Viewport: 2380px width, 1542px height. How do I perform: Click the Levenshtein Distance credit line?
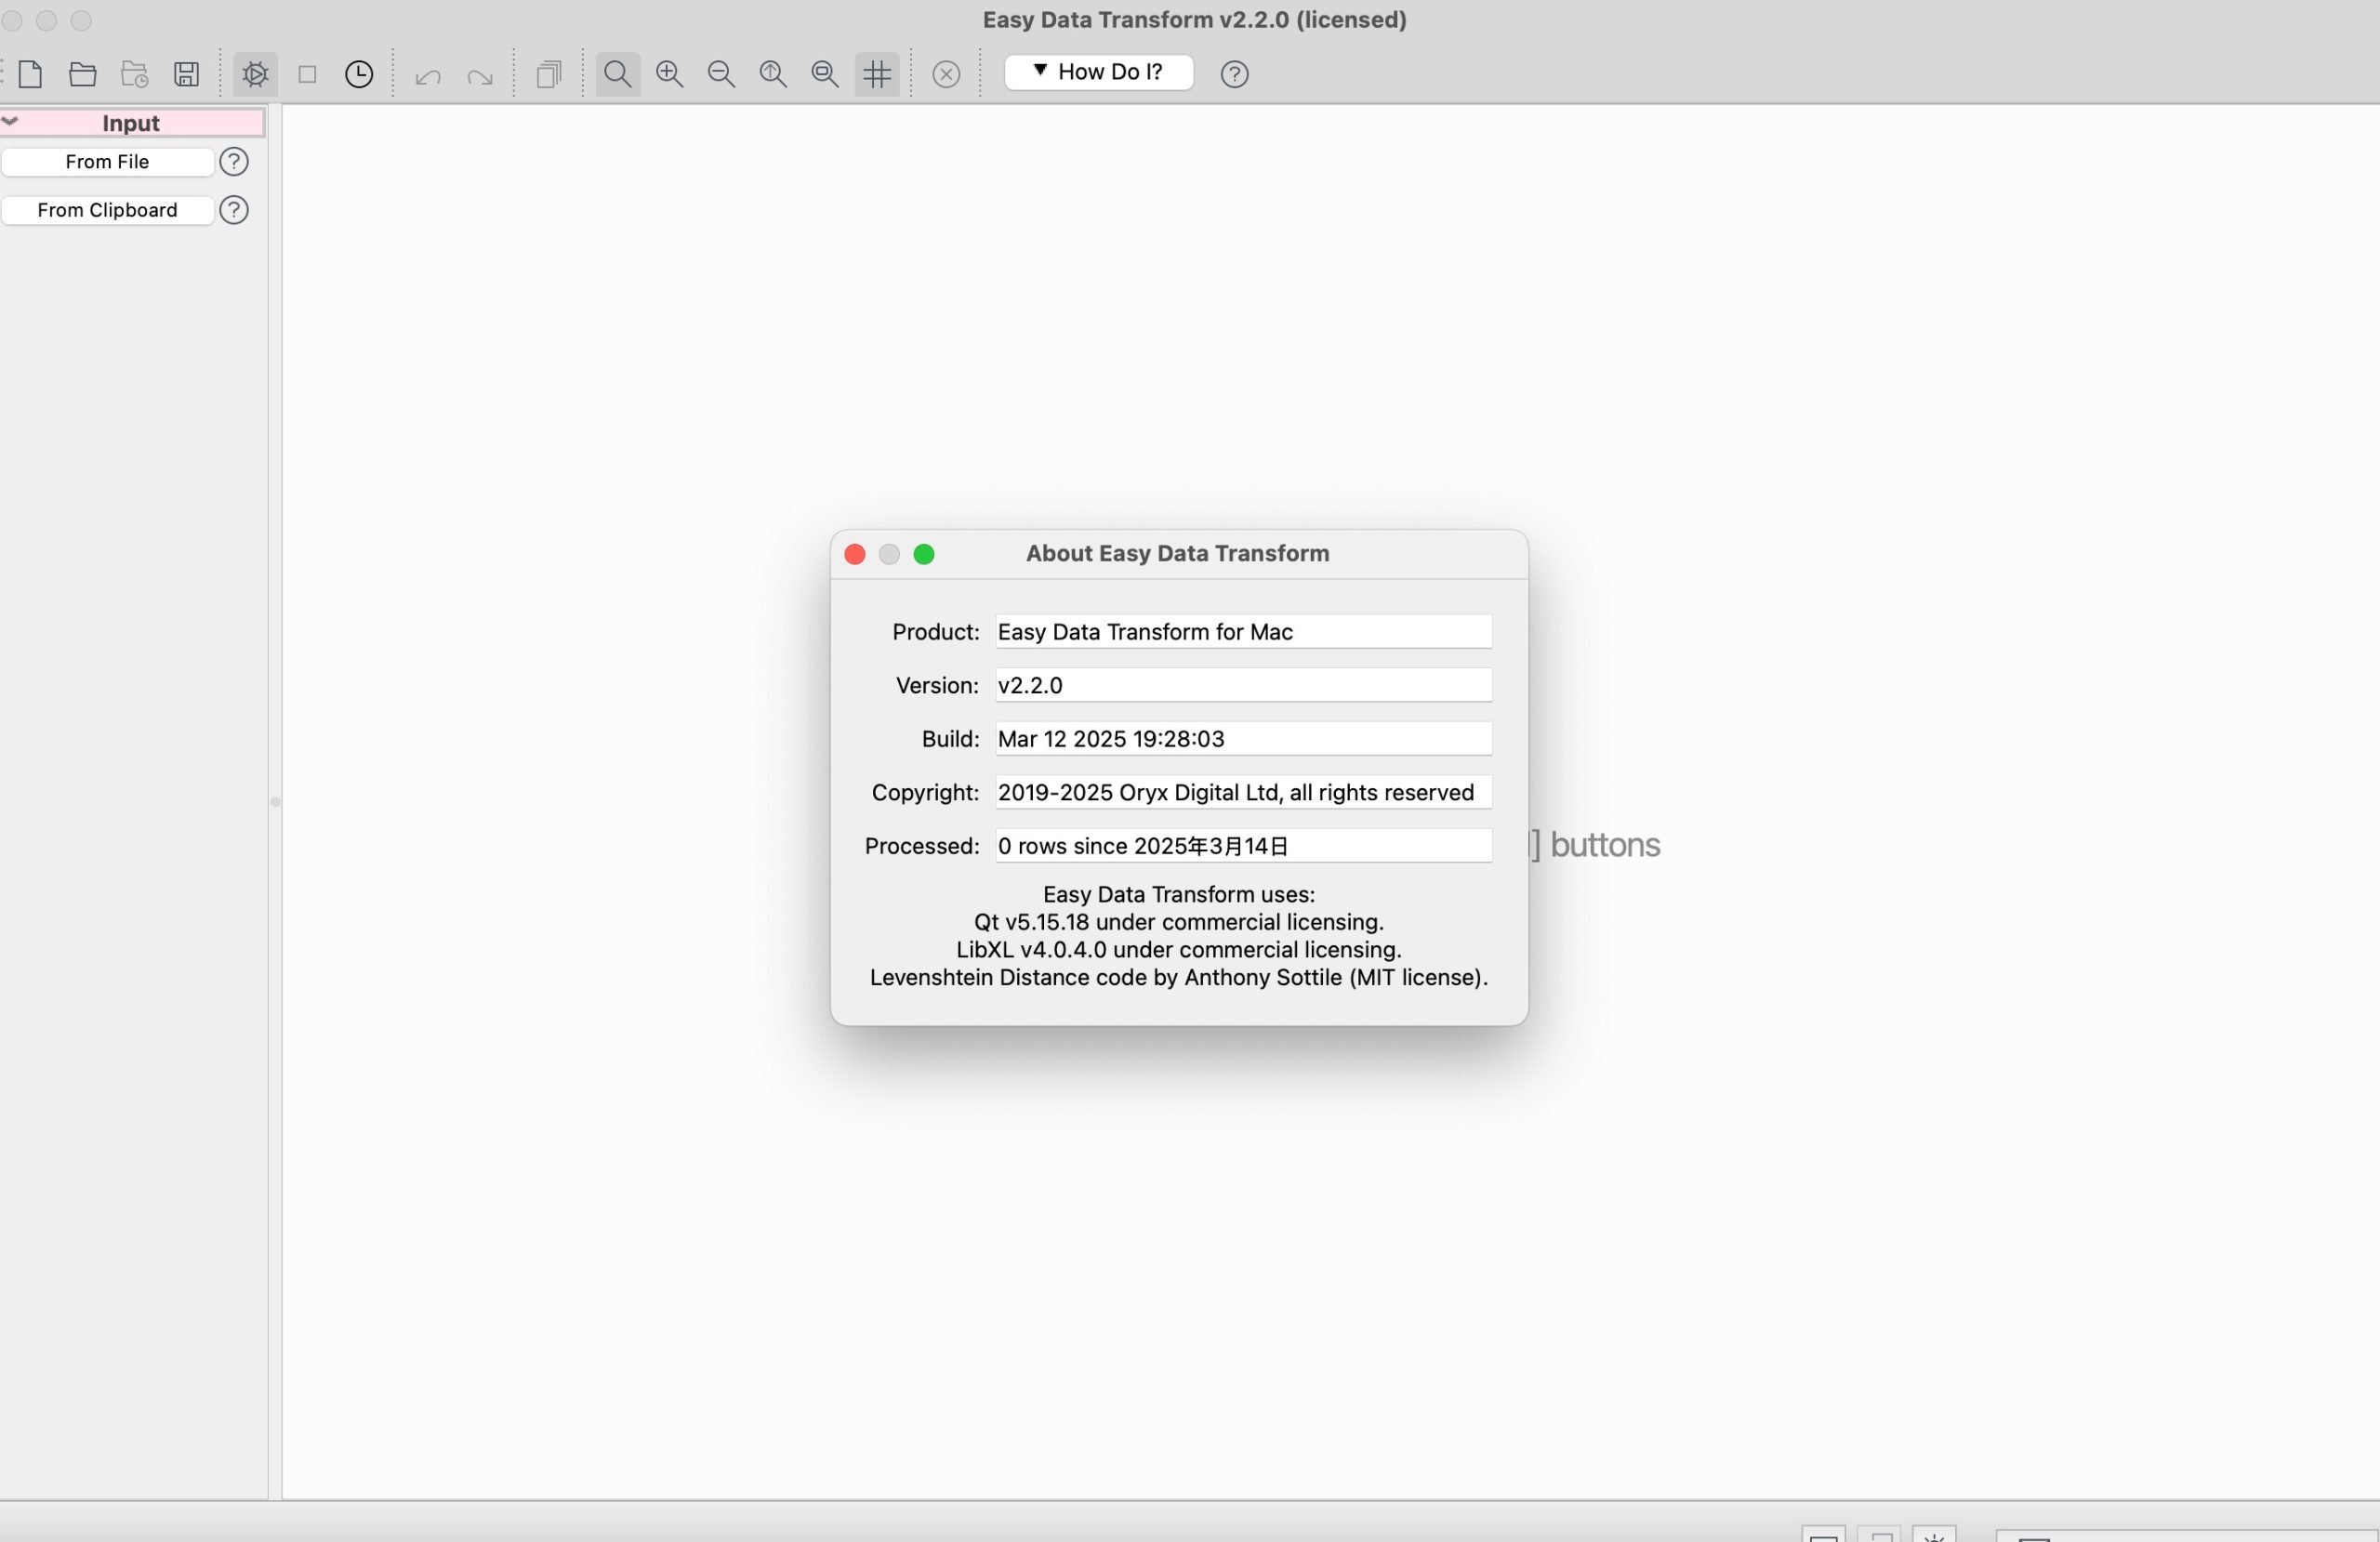(x=1179, y=978)
